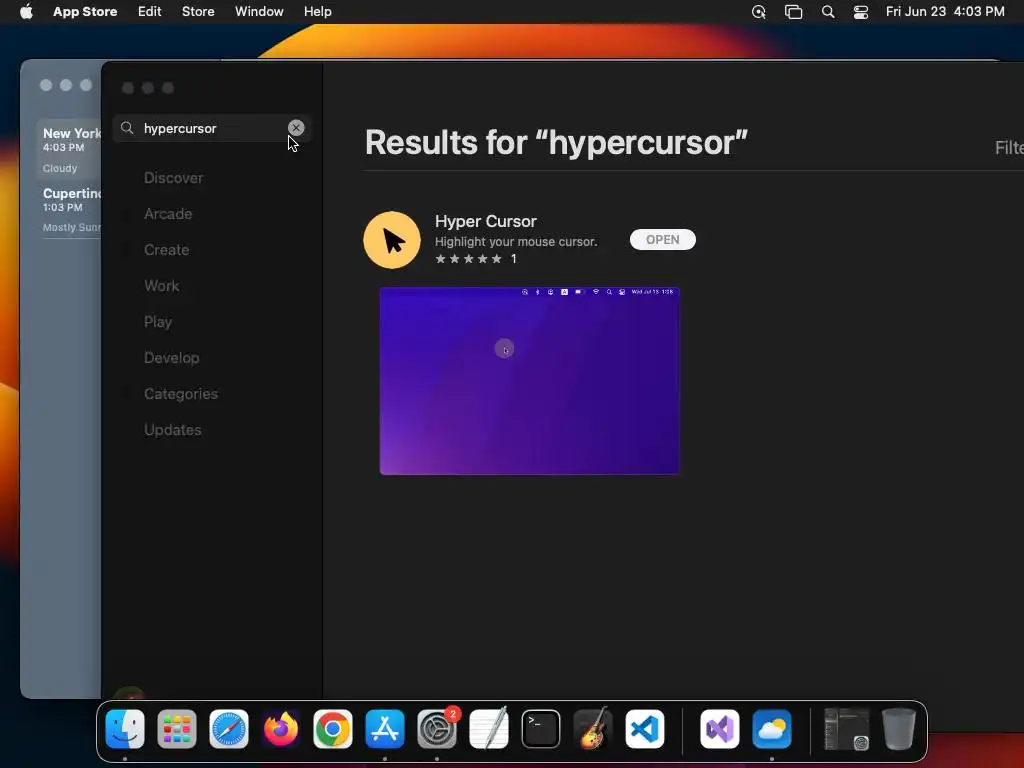Open the Help menu
Image resolution: width=1024 pixels, height=768 pixels.
(317, 12)
